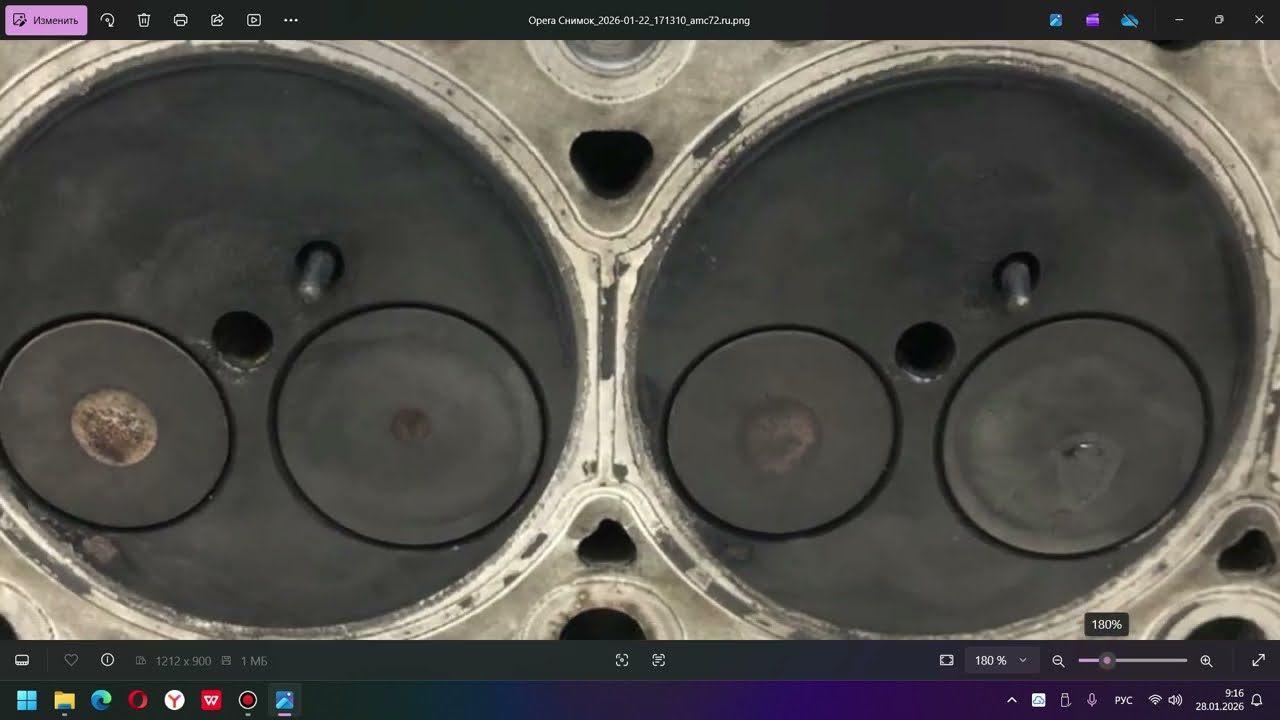Open notifications with the bell icon
1280x720 pixels.
pyautogui.click(x=1257, y=700)
